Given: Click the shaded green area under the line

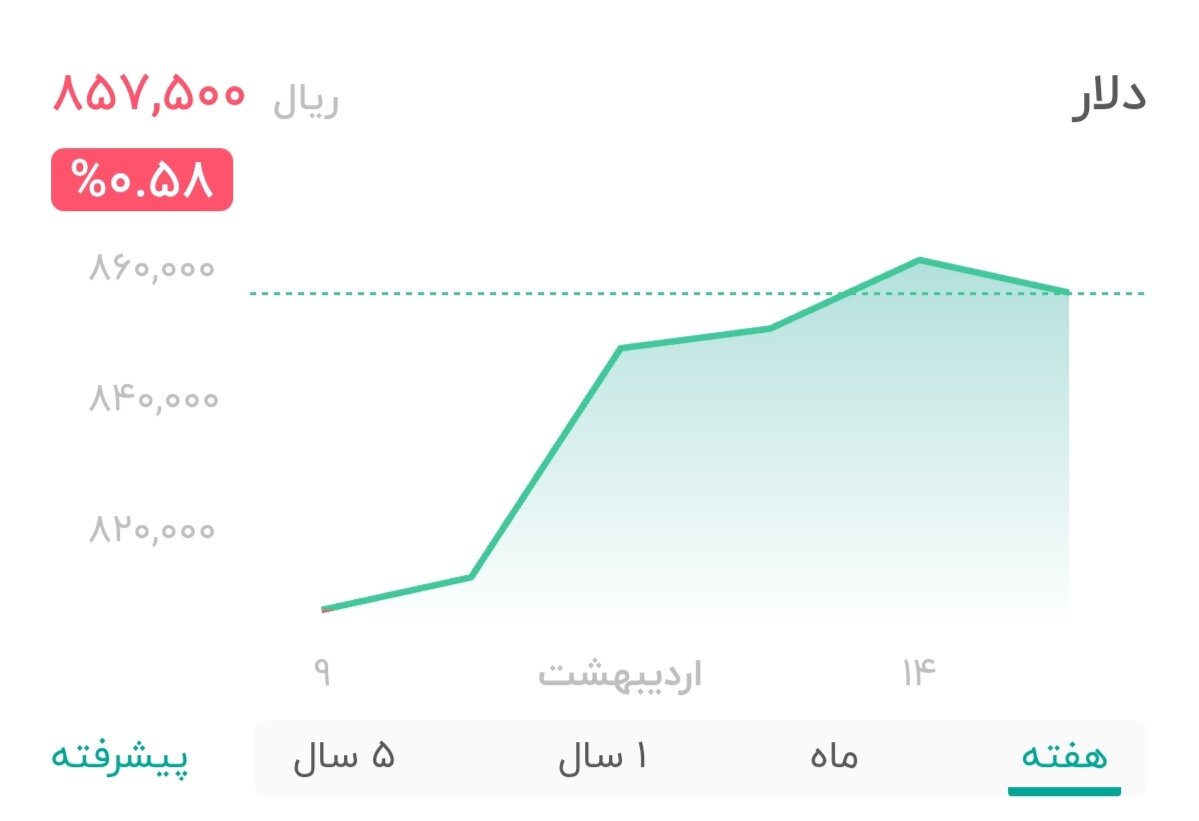Looking at the screenshot, I should (800, 480).
